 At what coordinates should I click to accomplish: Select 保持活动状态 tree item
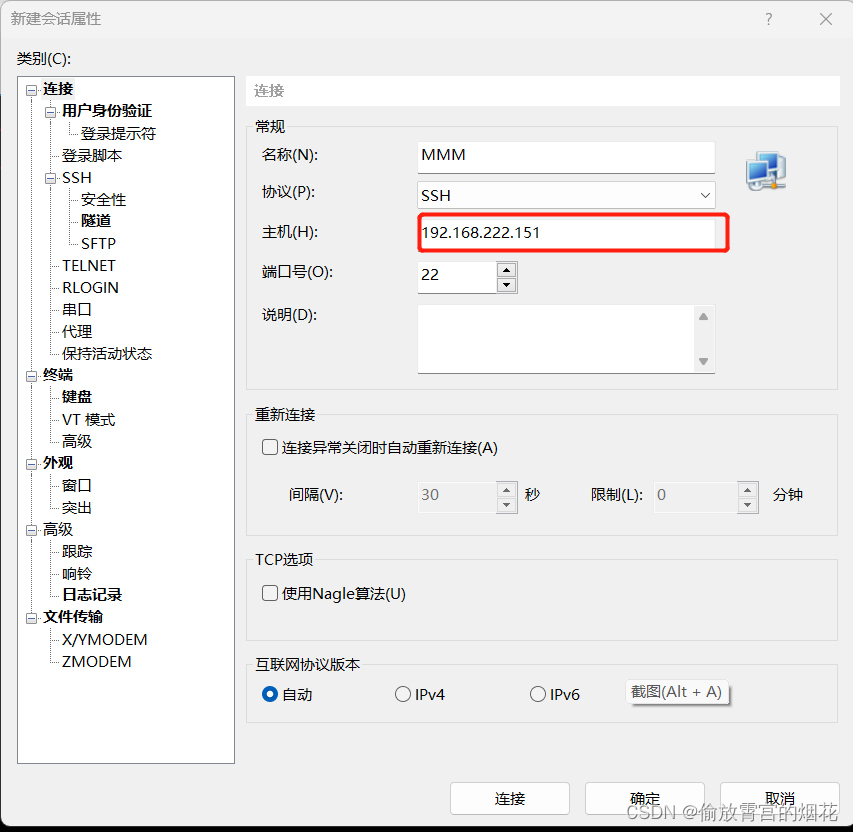[x=107, y=354]
